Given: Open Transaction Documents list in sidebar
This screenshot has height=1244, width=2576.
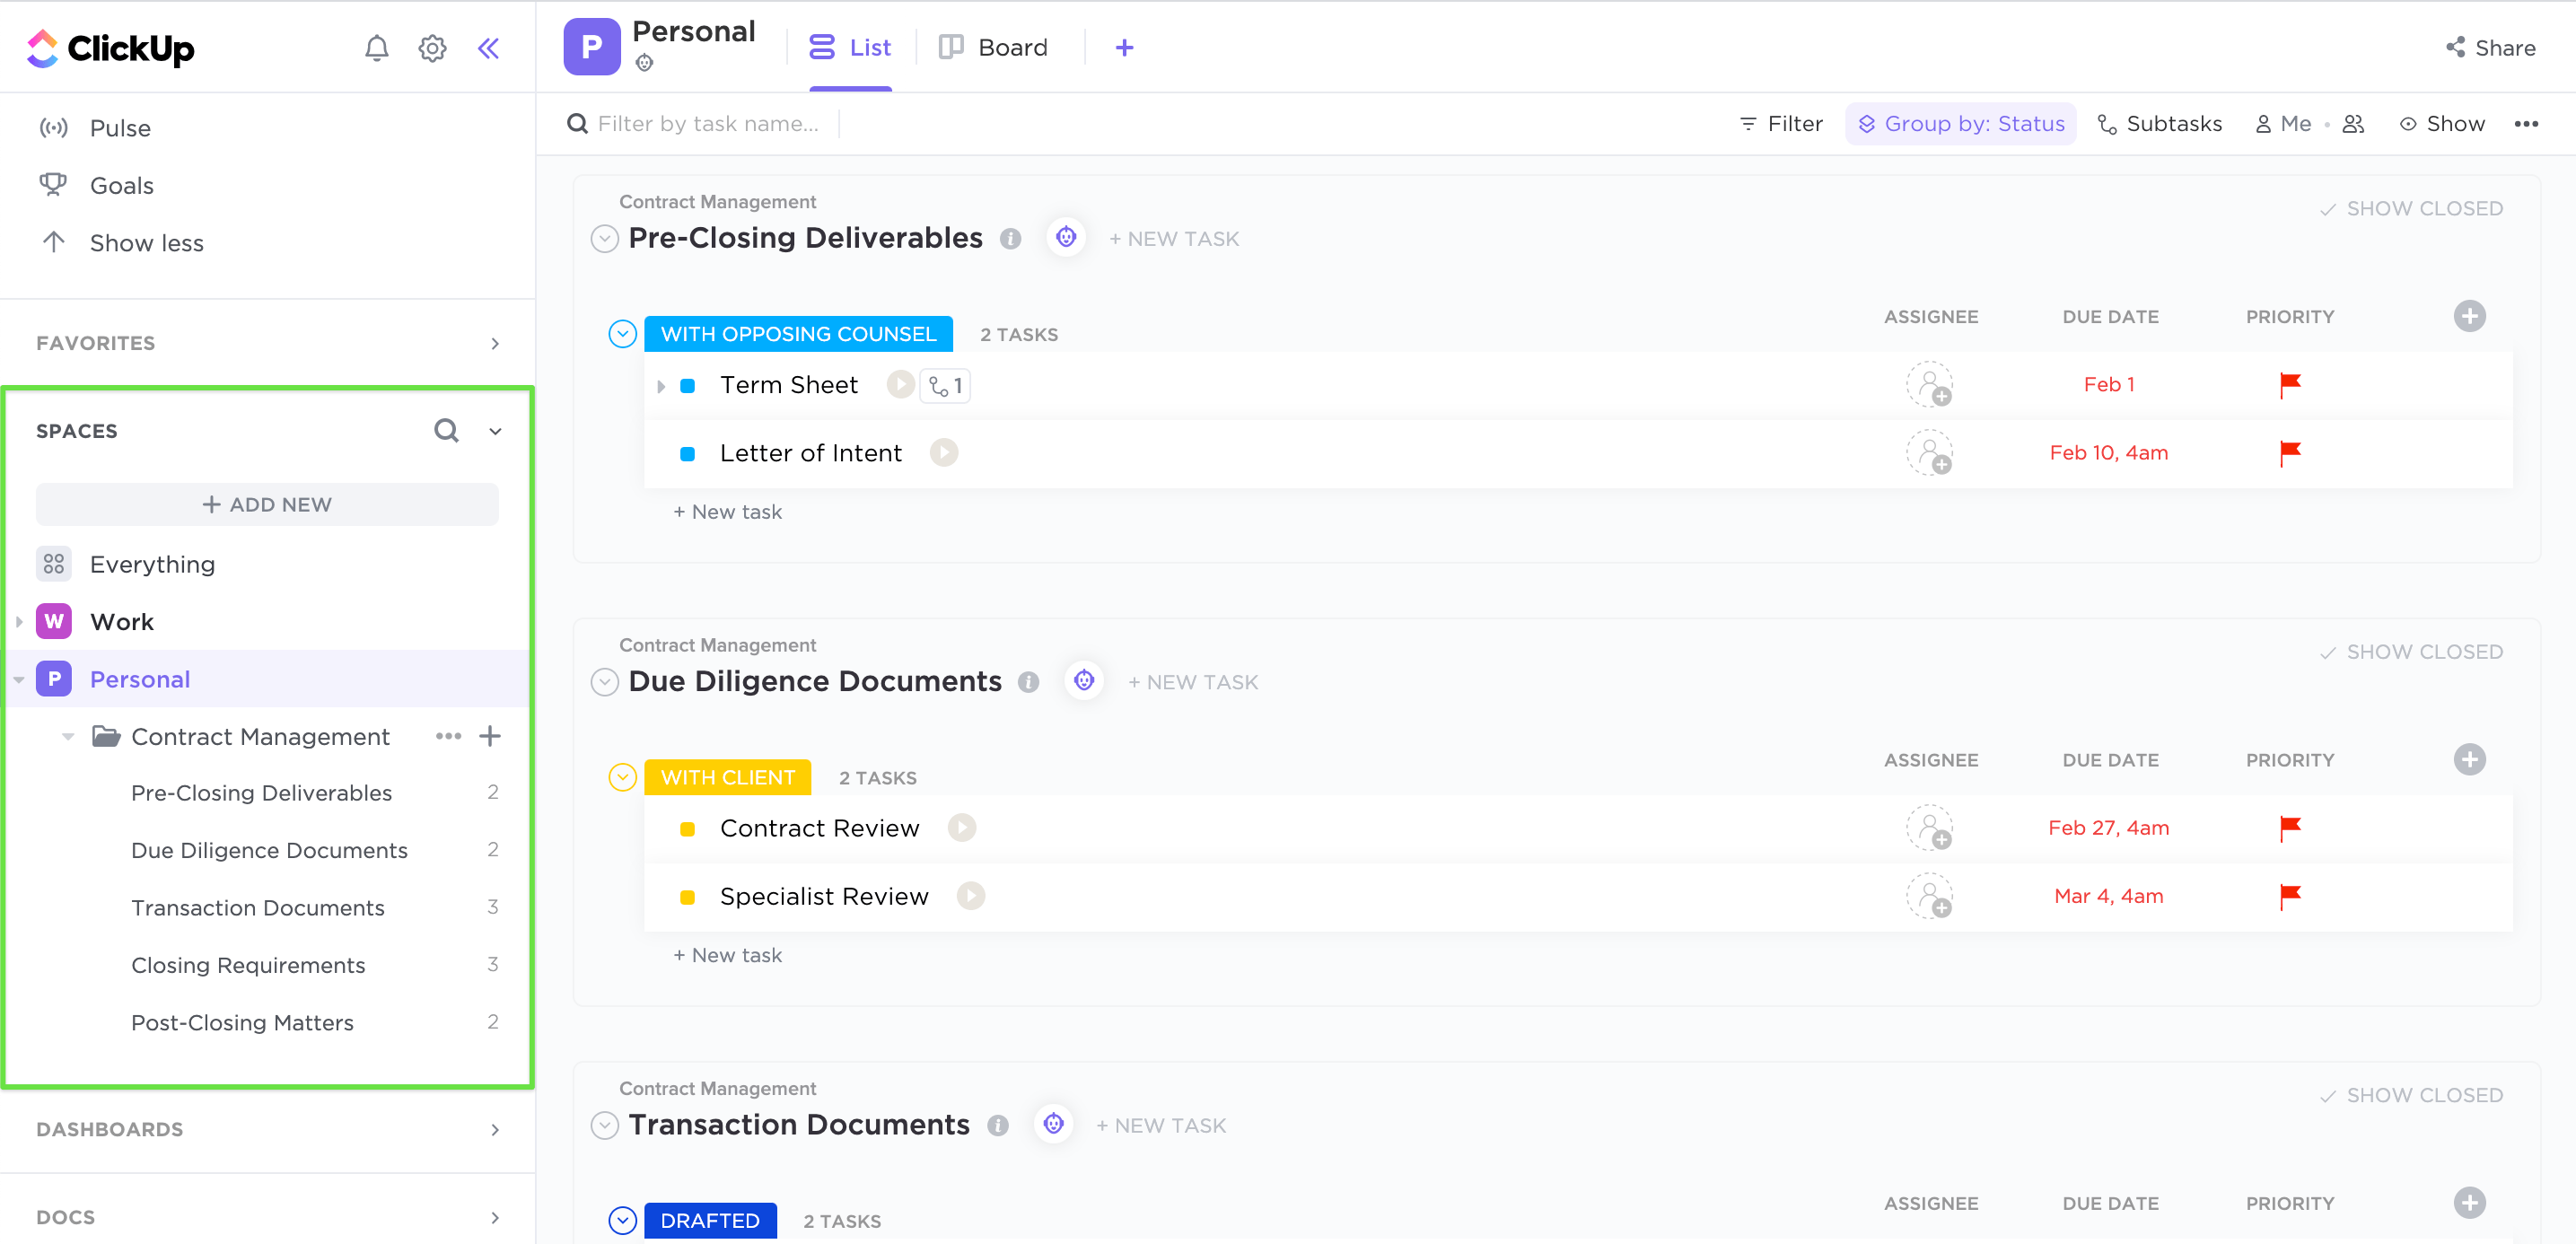Looking at the screenshot, I should (257, 907).
